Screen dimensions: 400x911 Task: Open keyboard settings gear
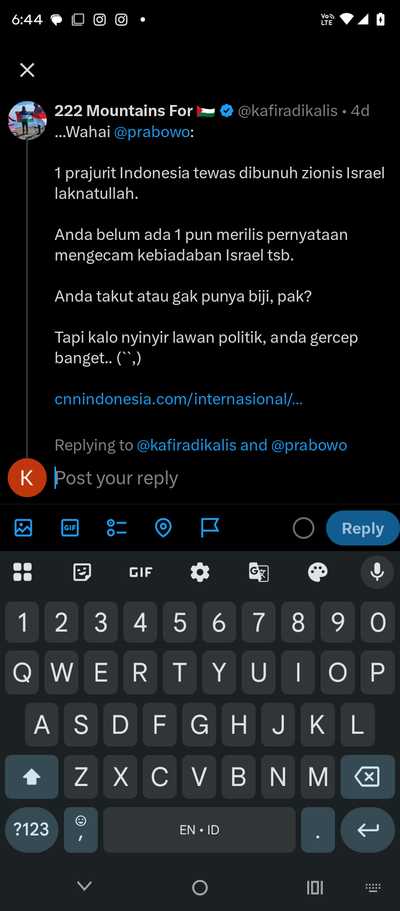point(200,572)
